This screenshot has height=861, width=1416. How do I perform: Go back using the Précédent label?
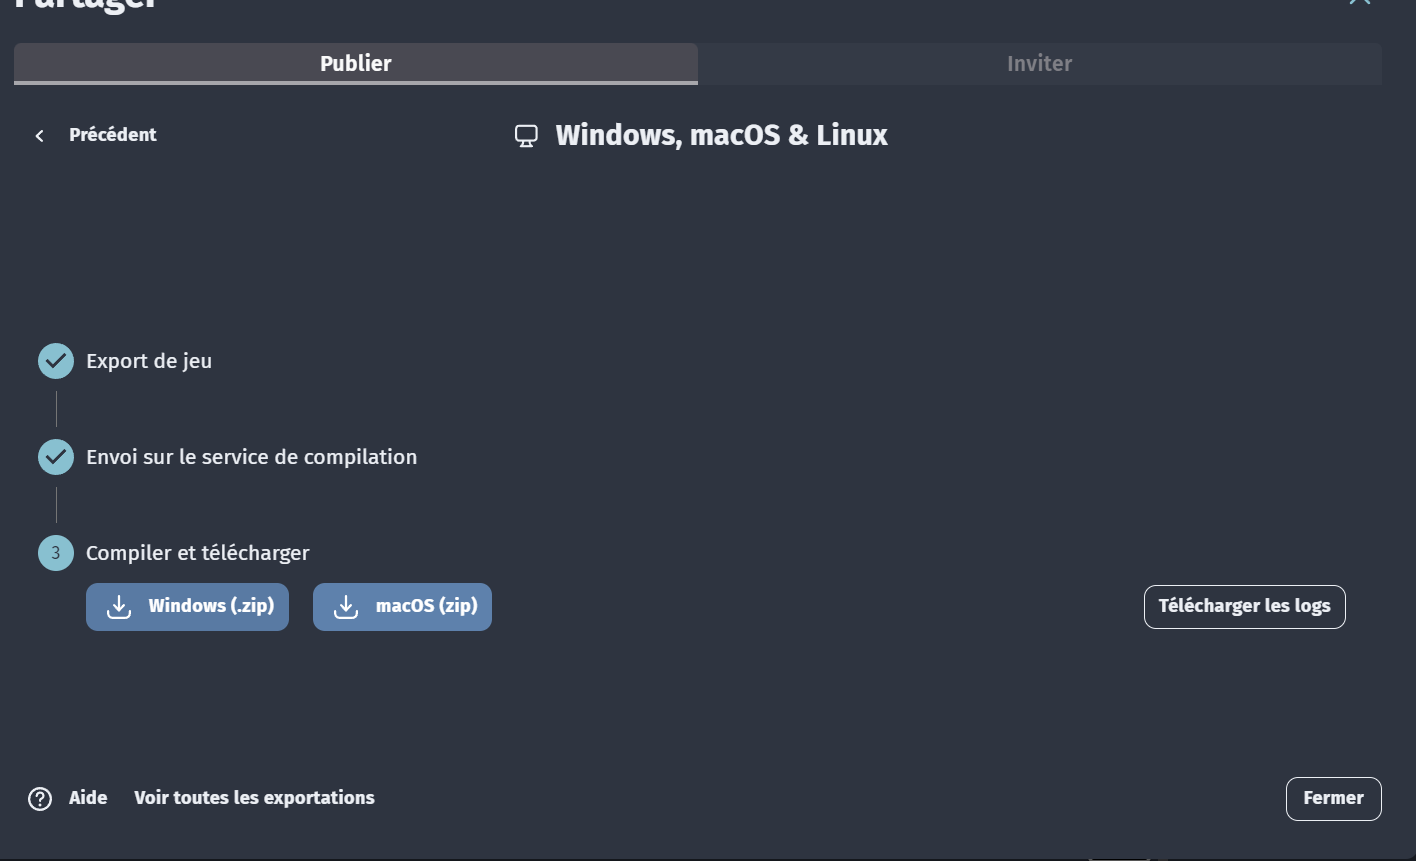pos(112,135)
